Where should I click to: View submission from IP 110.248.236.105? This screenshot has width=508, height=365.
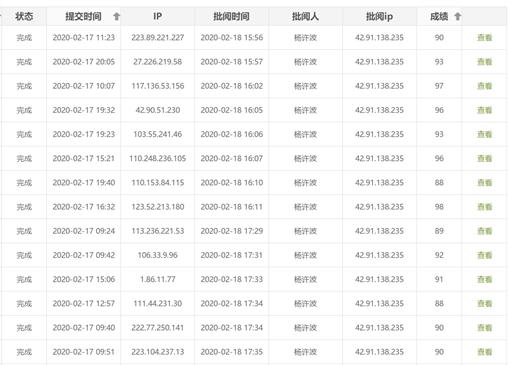coord(484,158)
